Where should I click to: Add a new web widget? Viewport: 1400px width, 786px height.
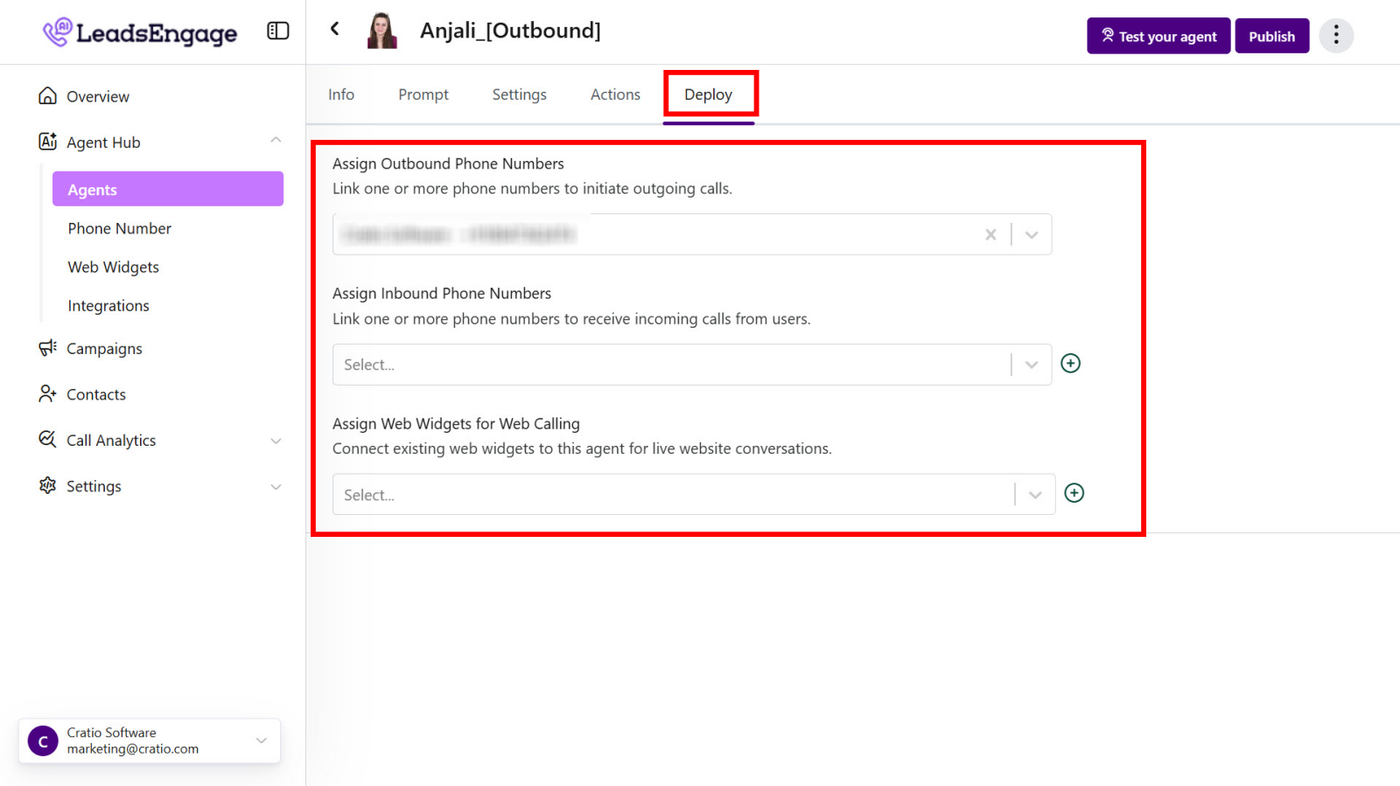point(1074,493)
